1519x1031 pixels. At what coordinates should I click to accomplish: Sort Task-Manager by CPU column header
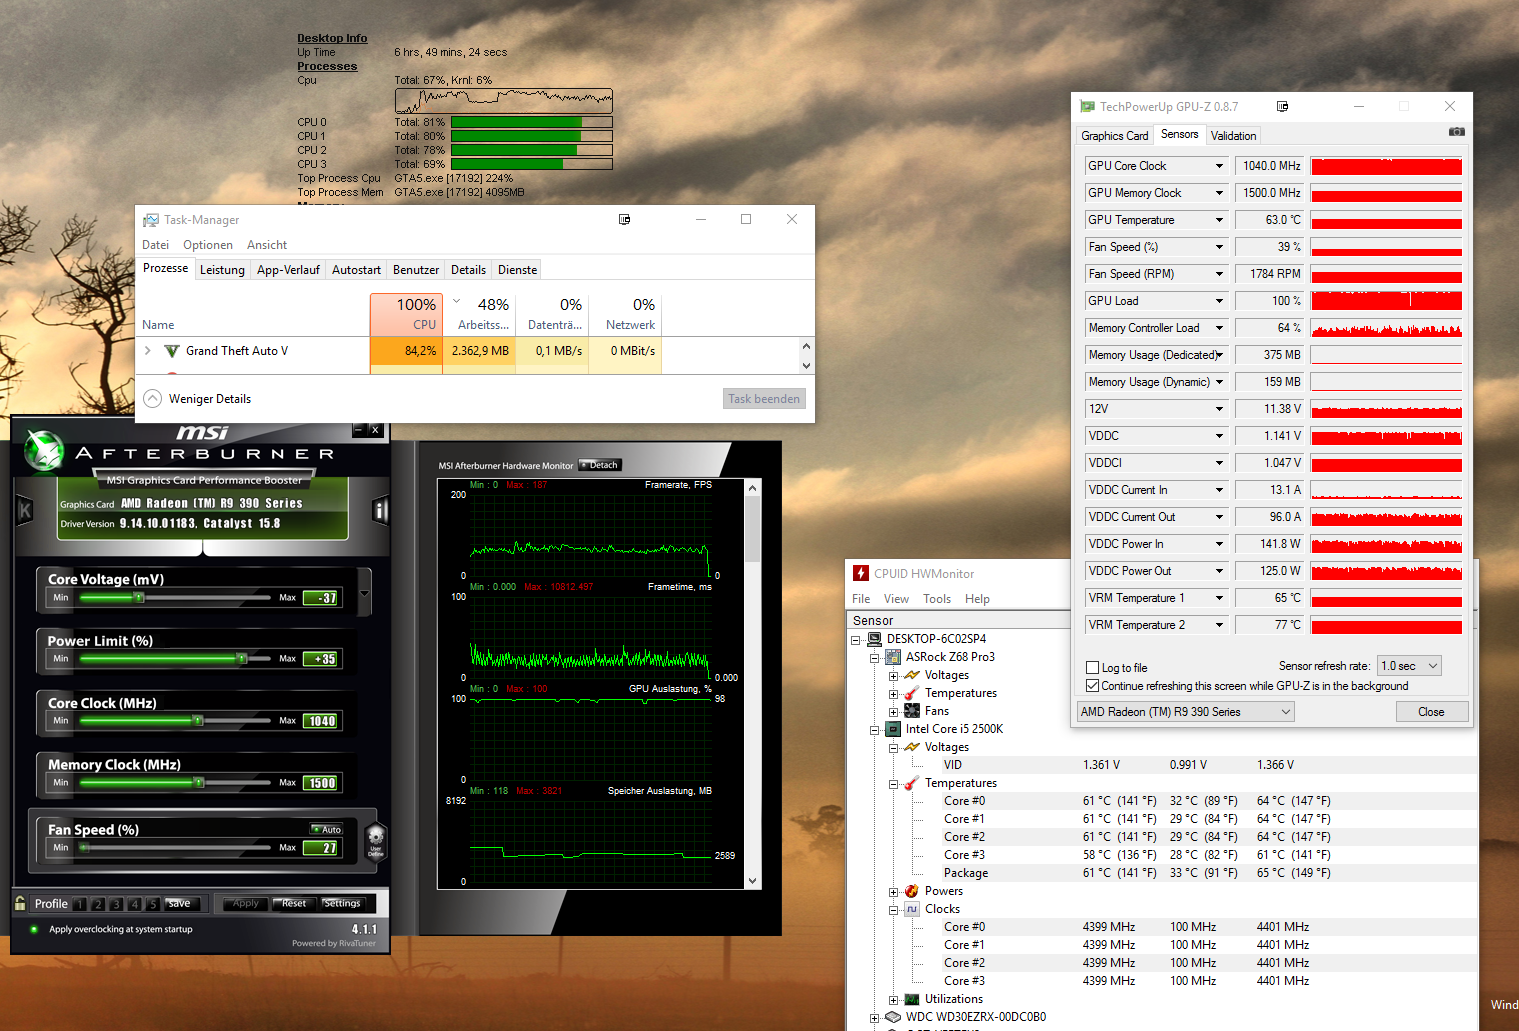(x=405, y=314)
